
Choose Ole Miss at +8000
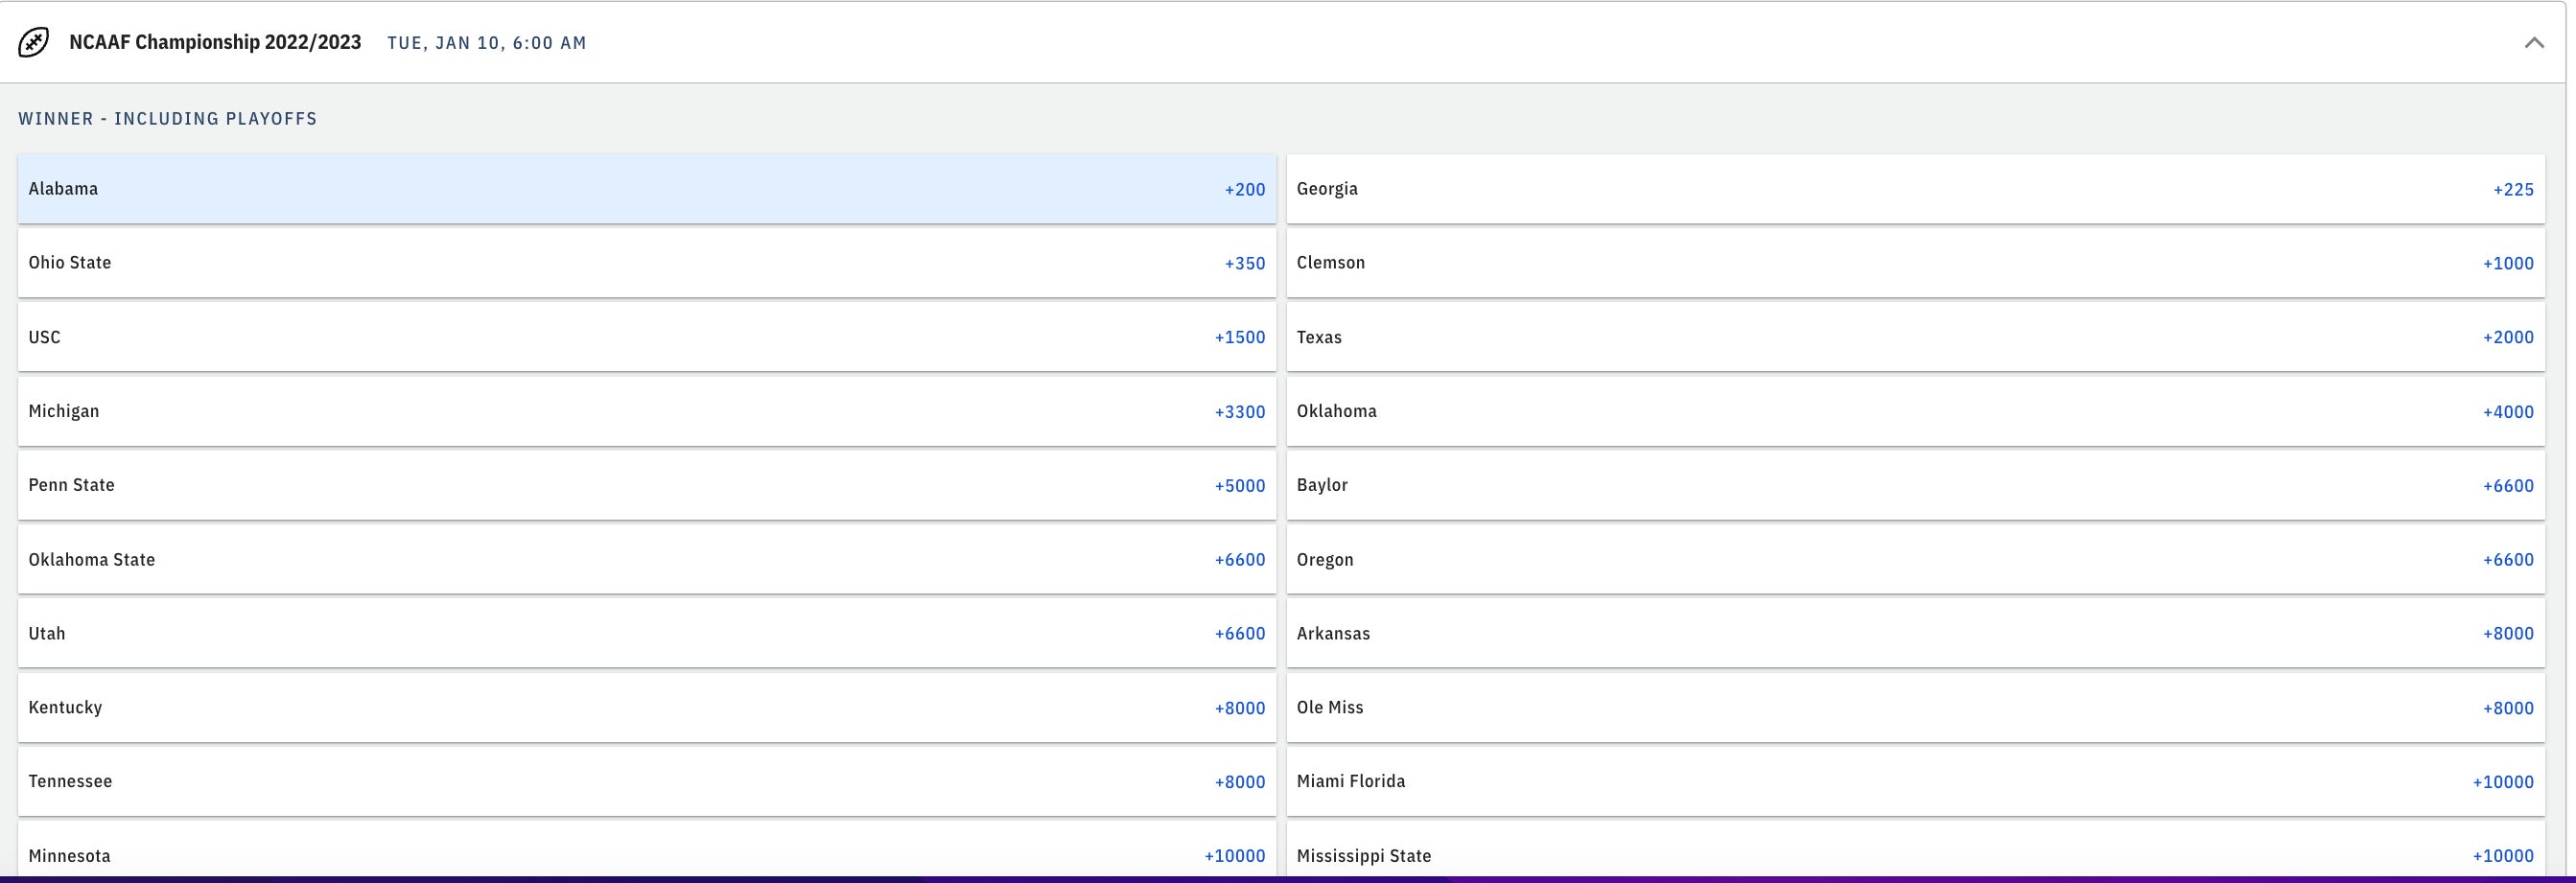point(1914,707)
